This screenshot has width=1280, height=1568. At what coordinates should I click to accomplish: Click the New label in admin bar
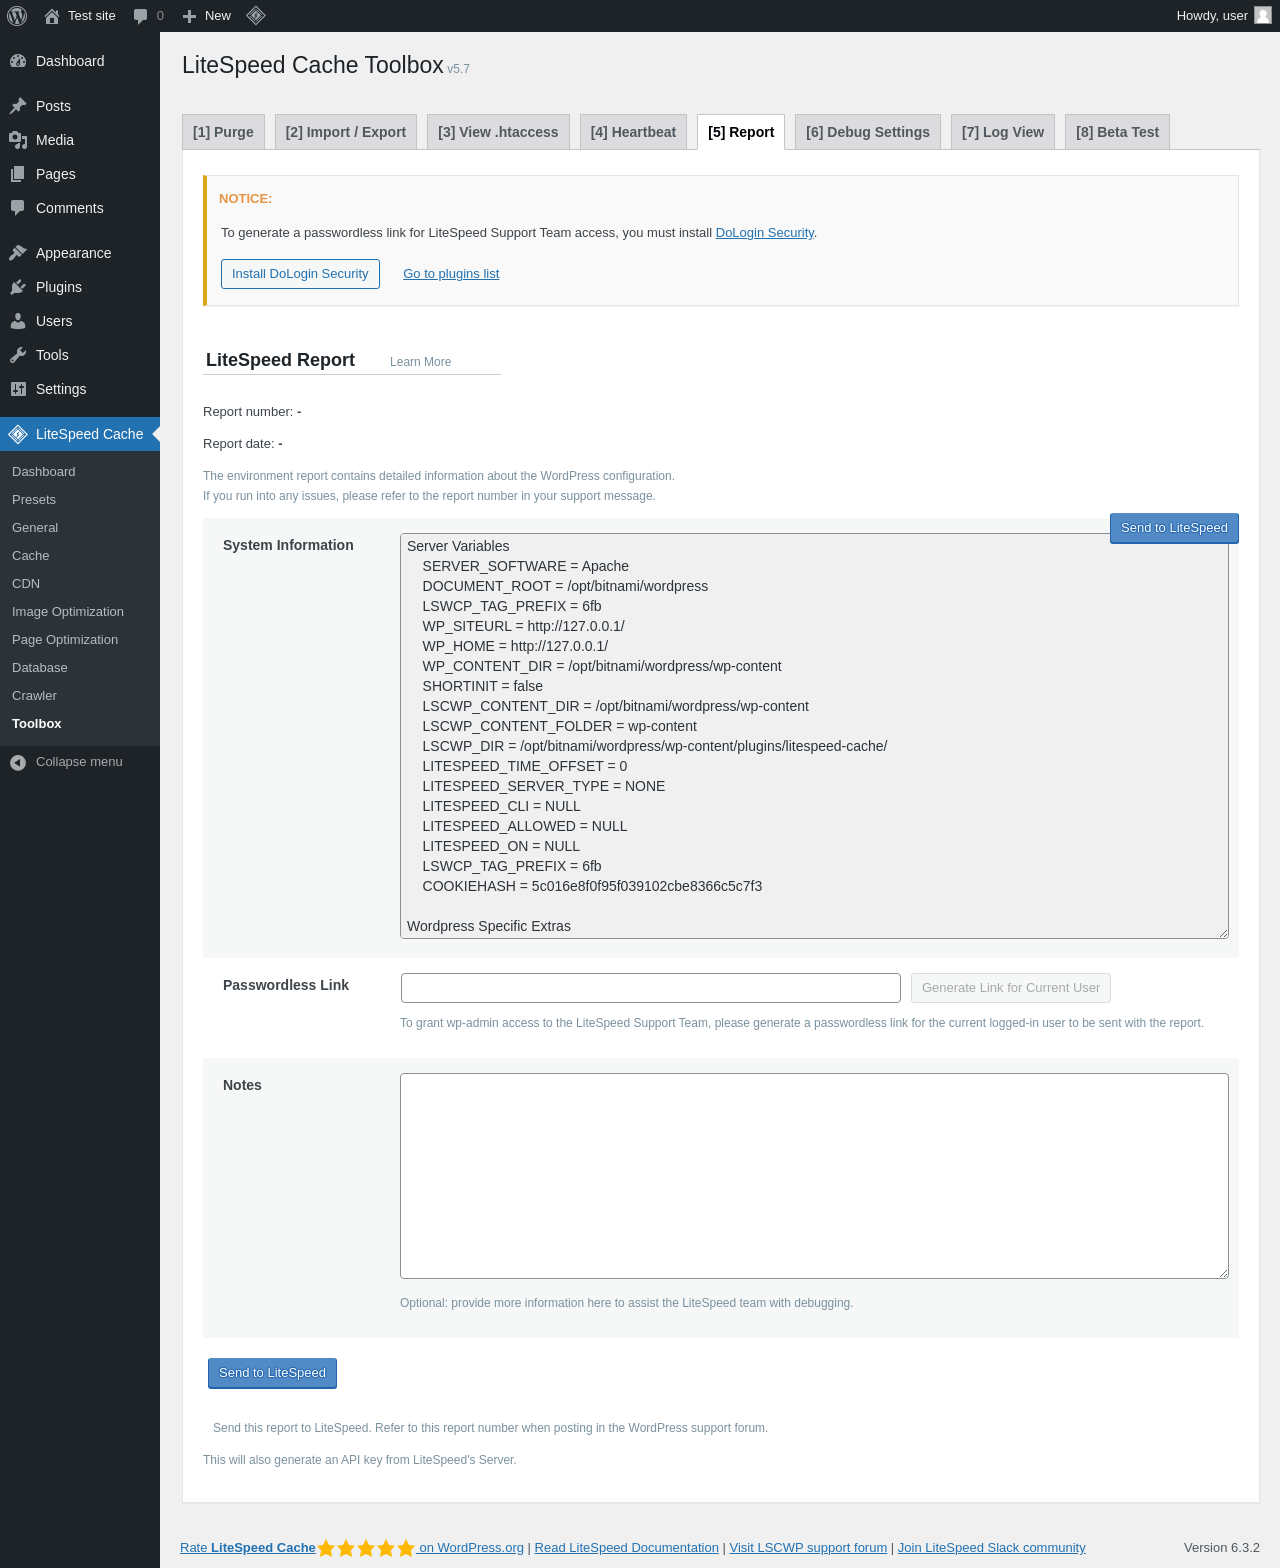coord(218,16)
